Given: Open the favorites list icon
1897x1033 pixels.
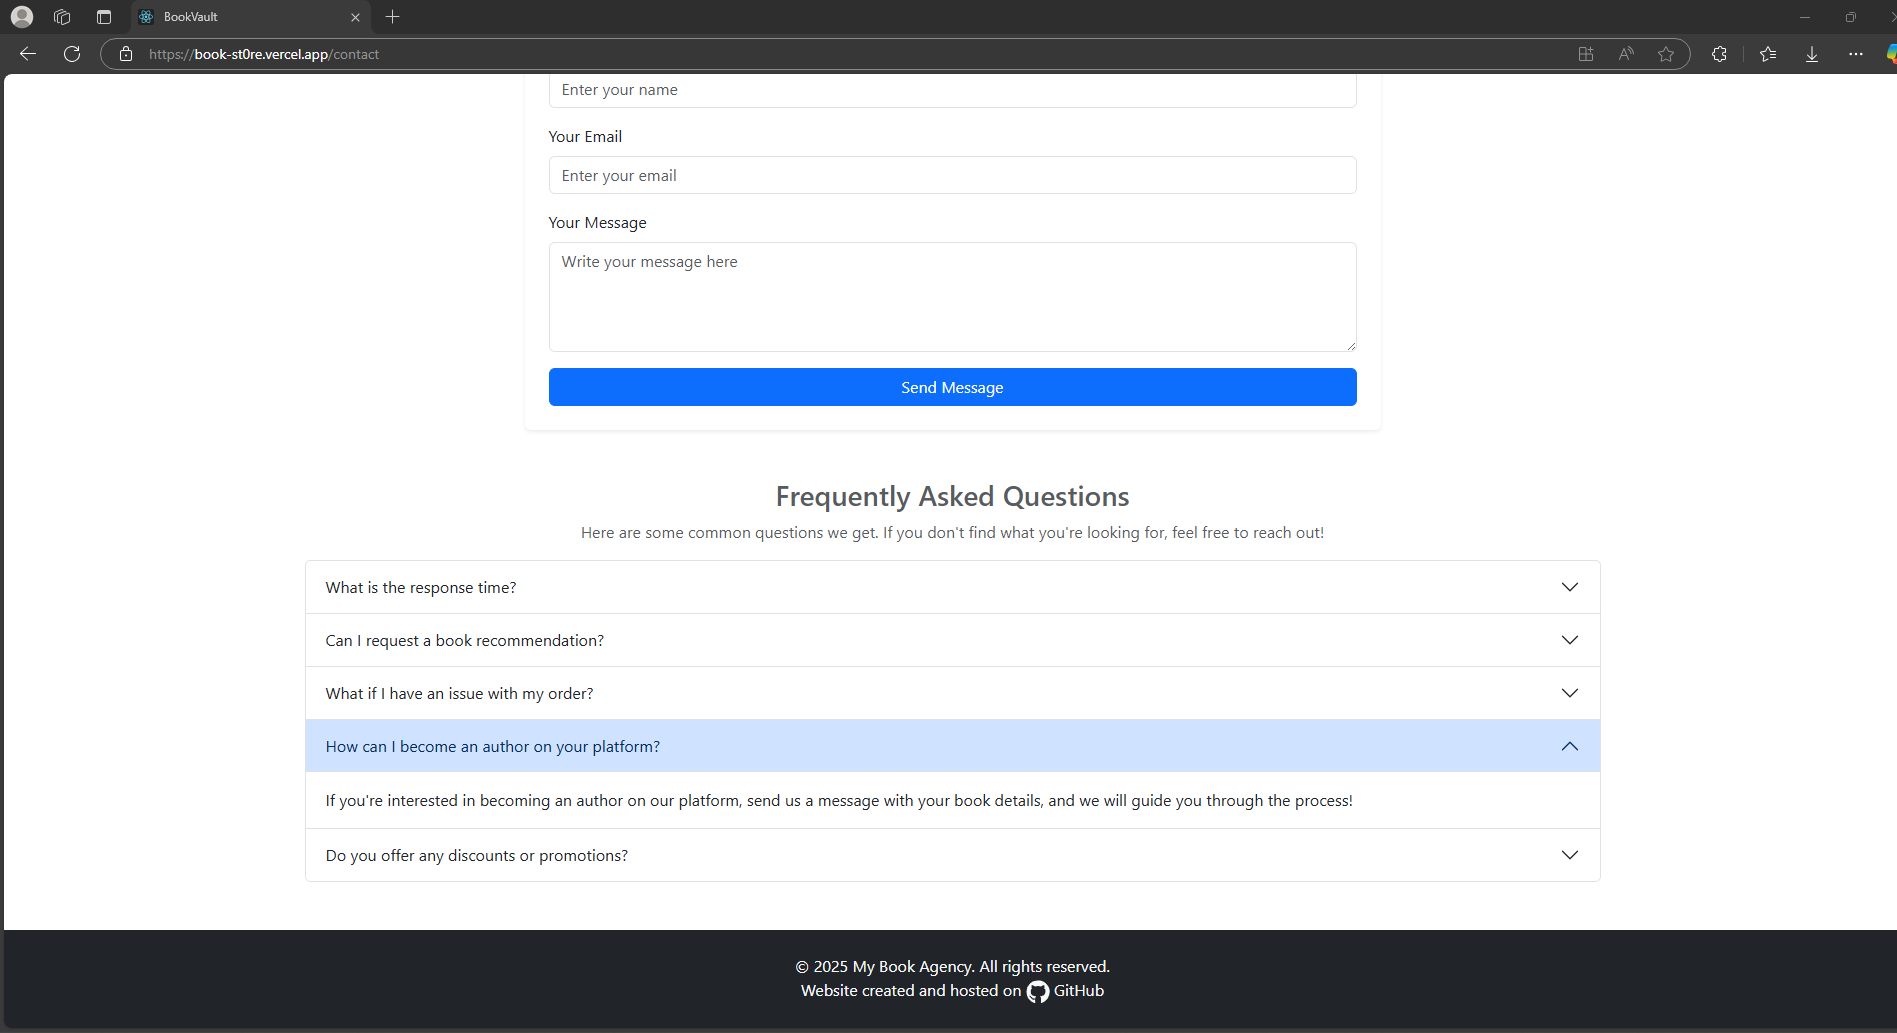Looking at the screenshot, I should (x=1768, y=54).
